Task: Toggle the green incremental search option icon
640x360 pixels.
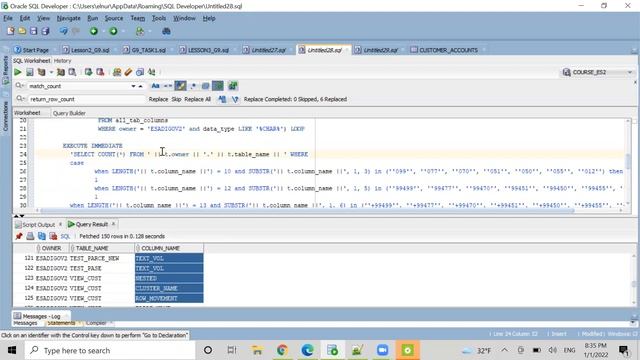Action: [233, 86]
